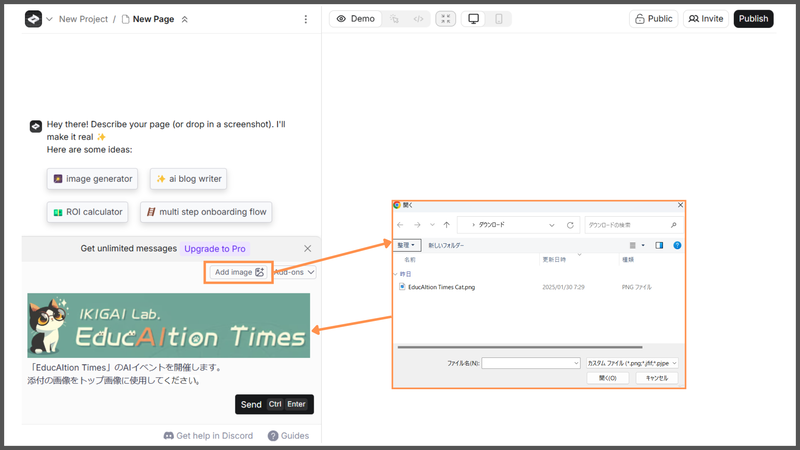Change the file view layout icon
This screenshot has height=450, width=800.
click(633, 245)
